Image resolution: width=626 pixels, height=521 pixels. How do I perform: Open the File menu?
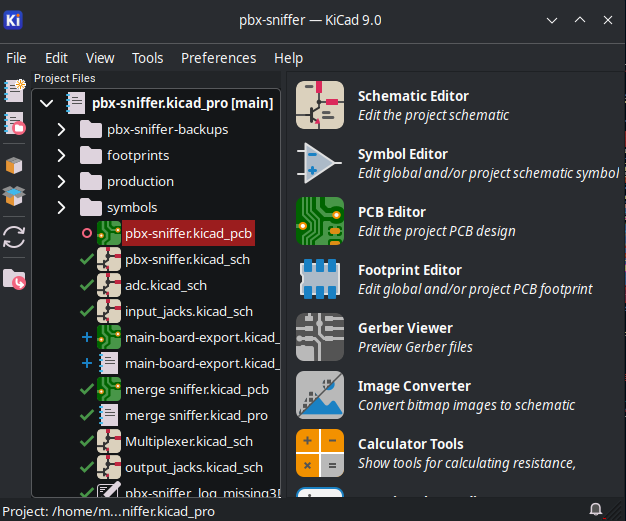[x=16, y=58]
